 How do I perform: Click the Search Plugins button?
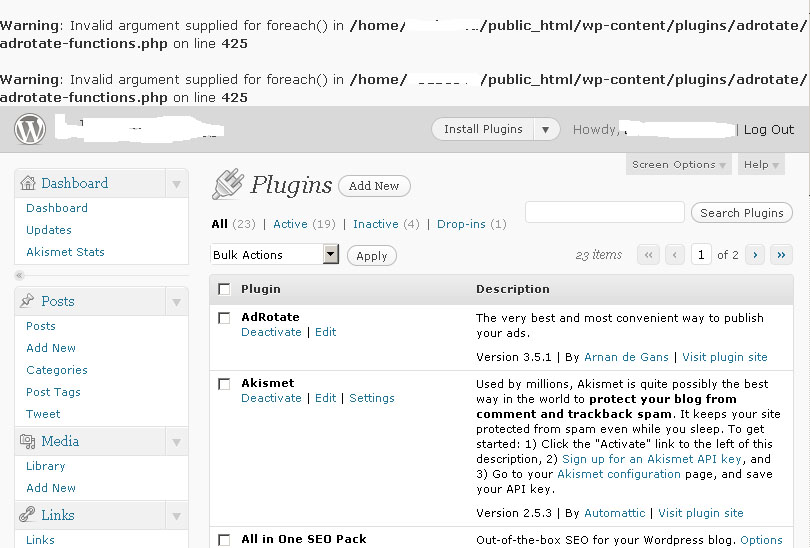pyautogui.click(x=741, y=213)
